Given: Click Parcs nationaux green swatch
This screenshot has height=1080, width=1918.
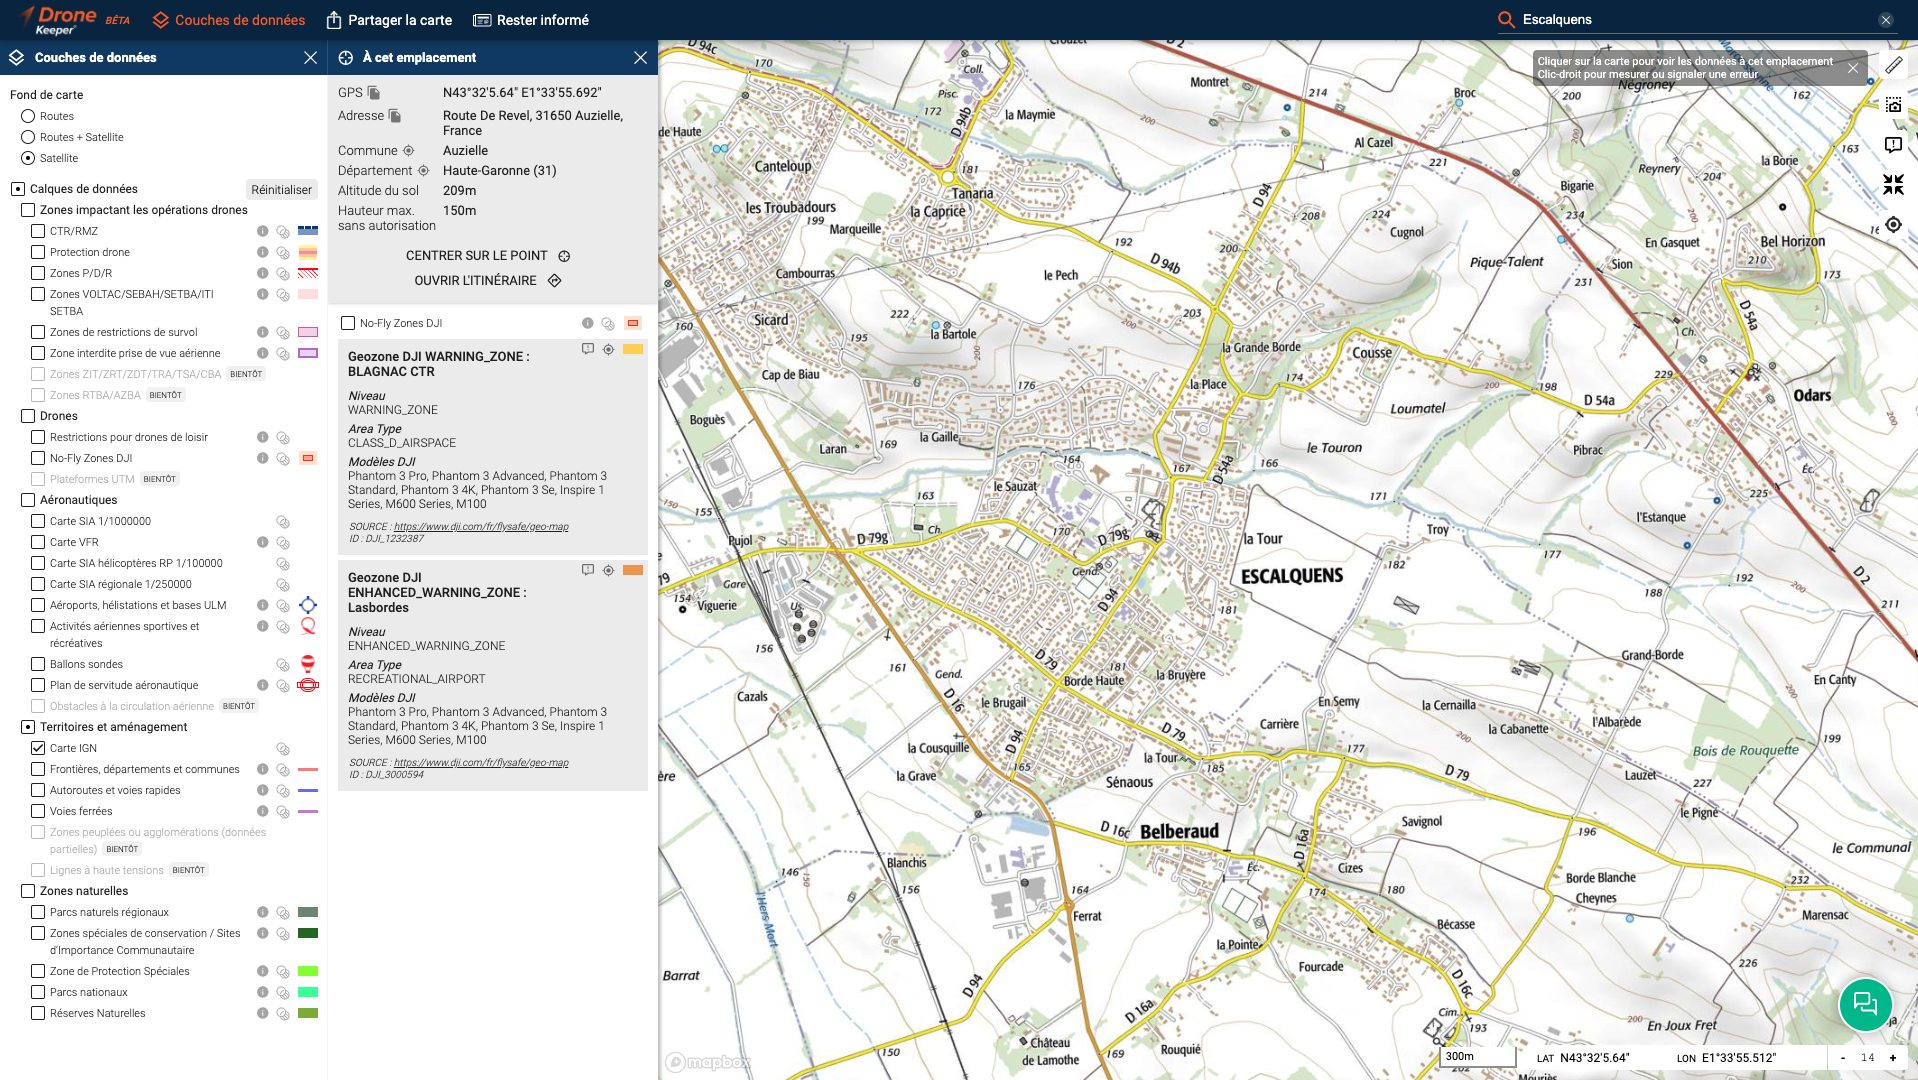Looking at the screenshot, I should point(308,992).
